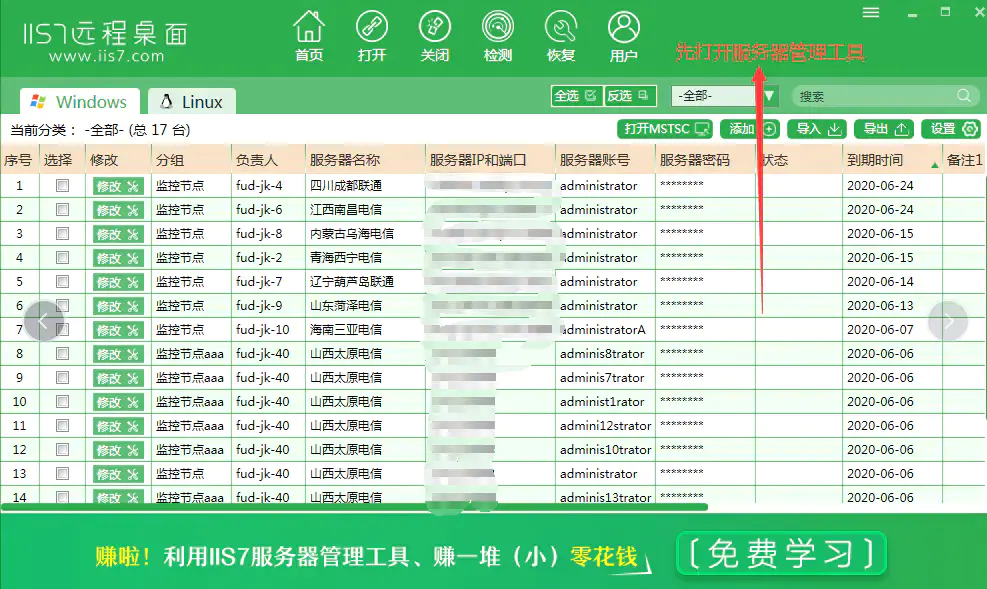Screen dimensions: 987x589
Task: Sort by 到期时间 column header arrow
Action: 935,164
